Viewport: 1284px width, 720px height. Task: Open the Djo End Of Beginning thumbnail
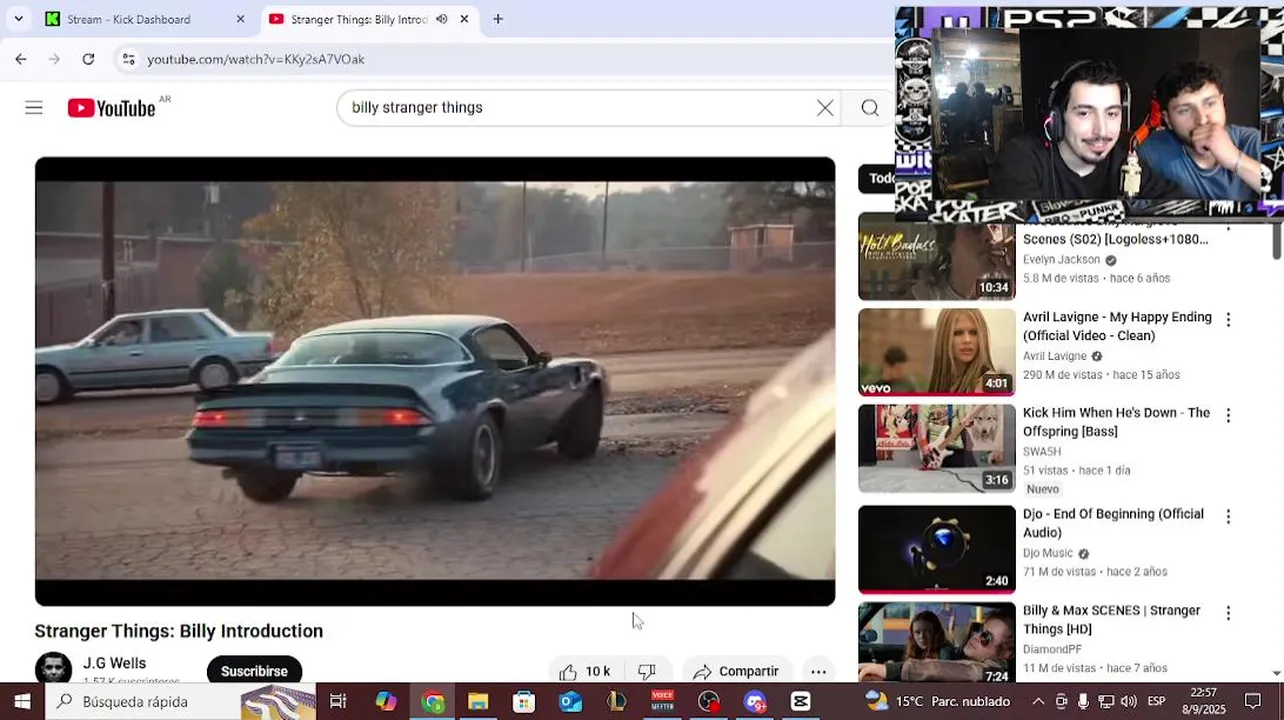pos(937,549)
